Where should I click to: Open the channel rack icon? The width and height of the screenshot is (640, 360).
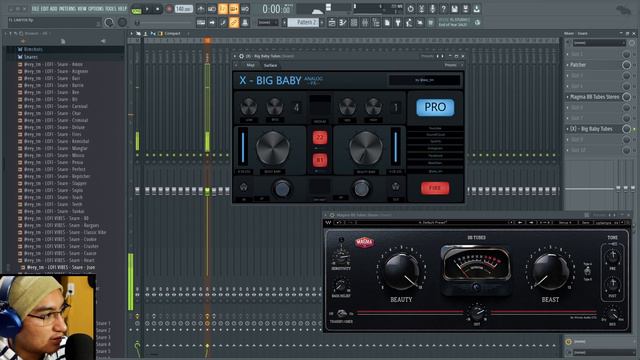click(354, 23)
